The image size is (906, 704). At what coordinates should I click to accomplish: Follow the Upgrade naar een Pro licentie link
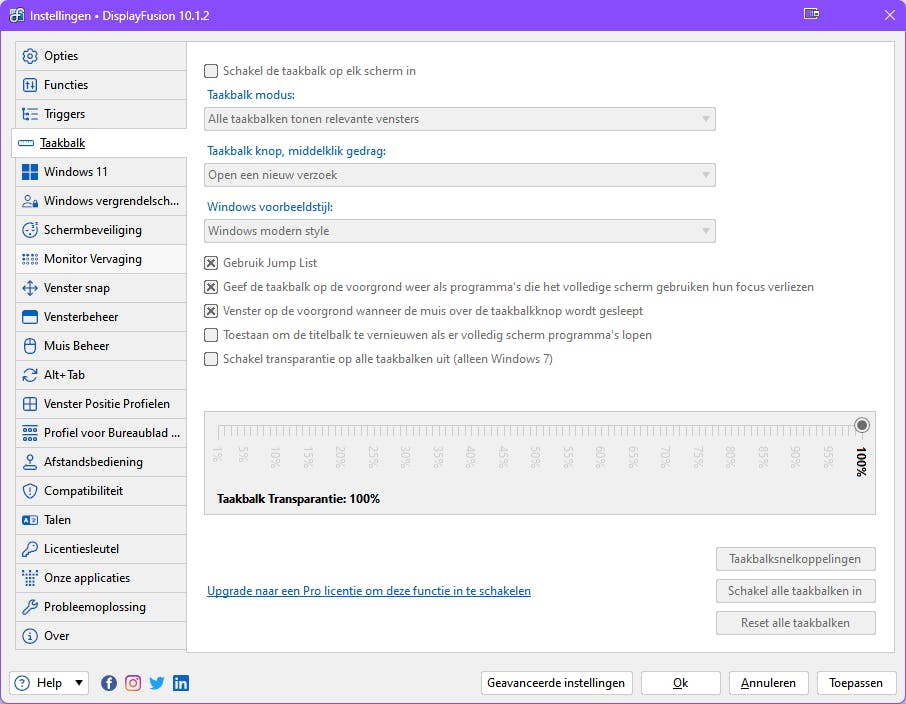coord(369,591)
